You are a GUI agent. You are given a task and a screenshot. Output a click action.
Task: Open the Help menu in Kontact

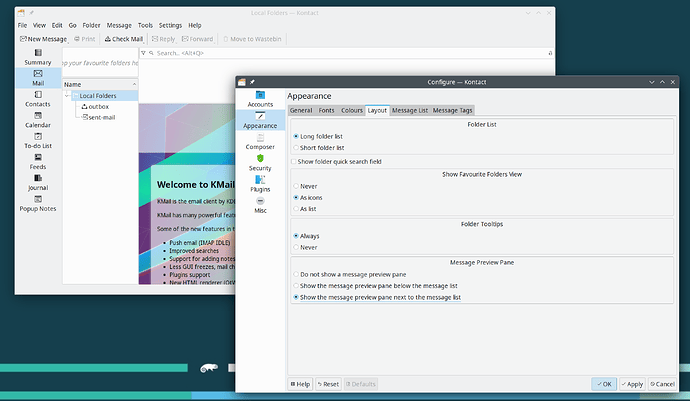click(195, 26)
